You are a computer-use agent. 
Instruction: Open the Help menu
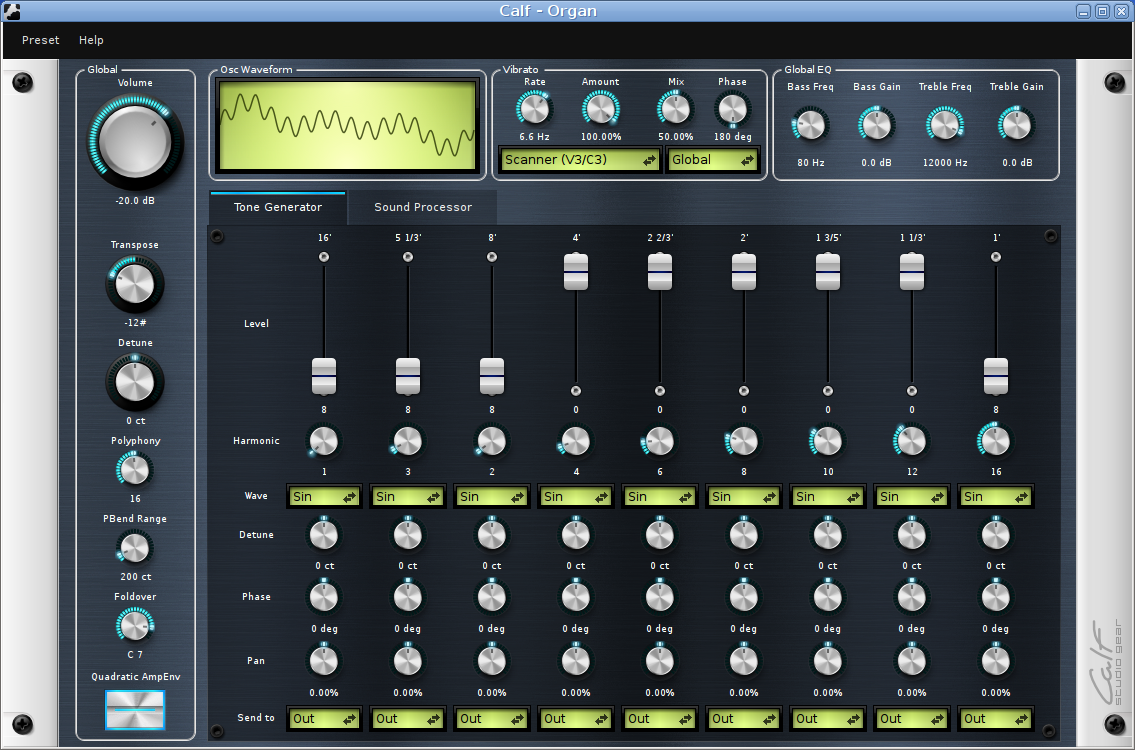[x=91, y=40]
